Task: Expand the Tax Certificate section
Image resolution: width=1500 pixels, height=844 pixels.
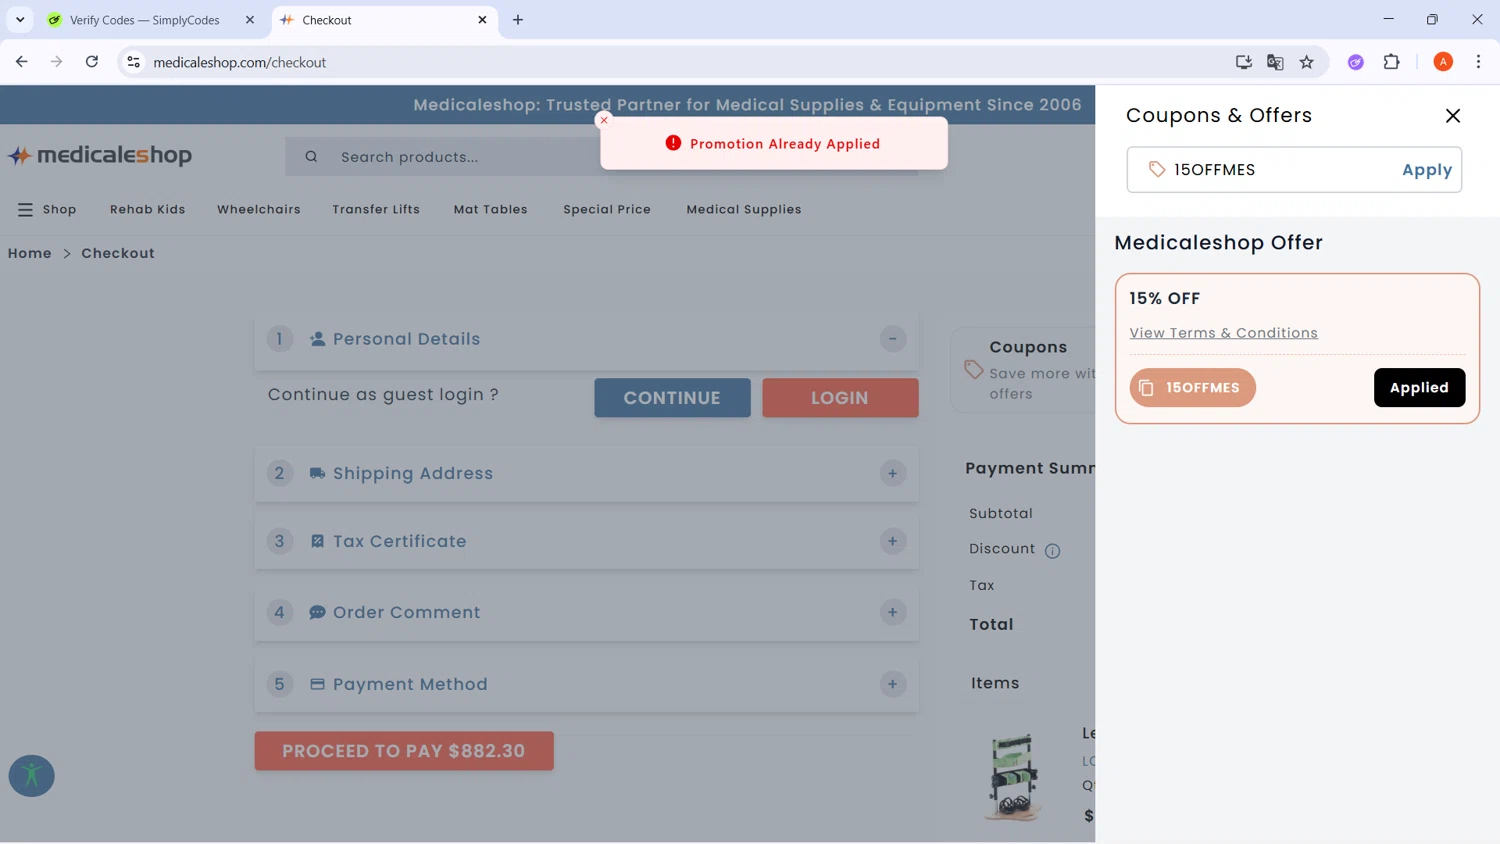Action: [893, 541]
